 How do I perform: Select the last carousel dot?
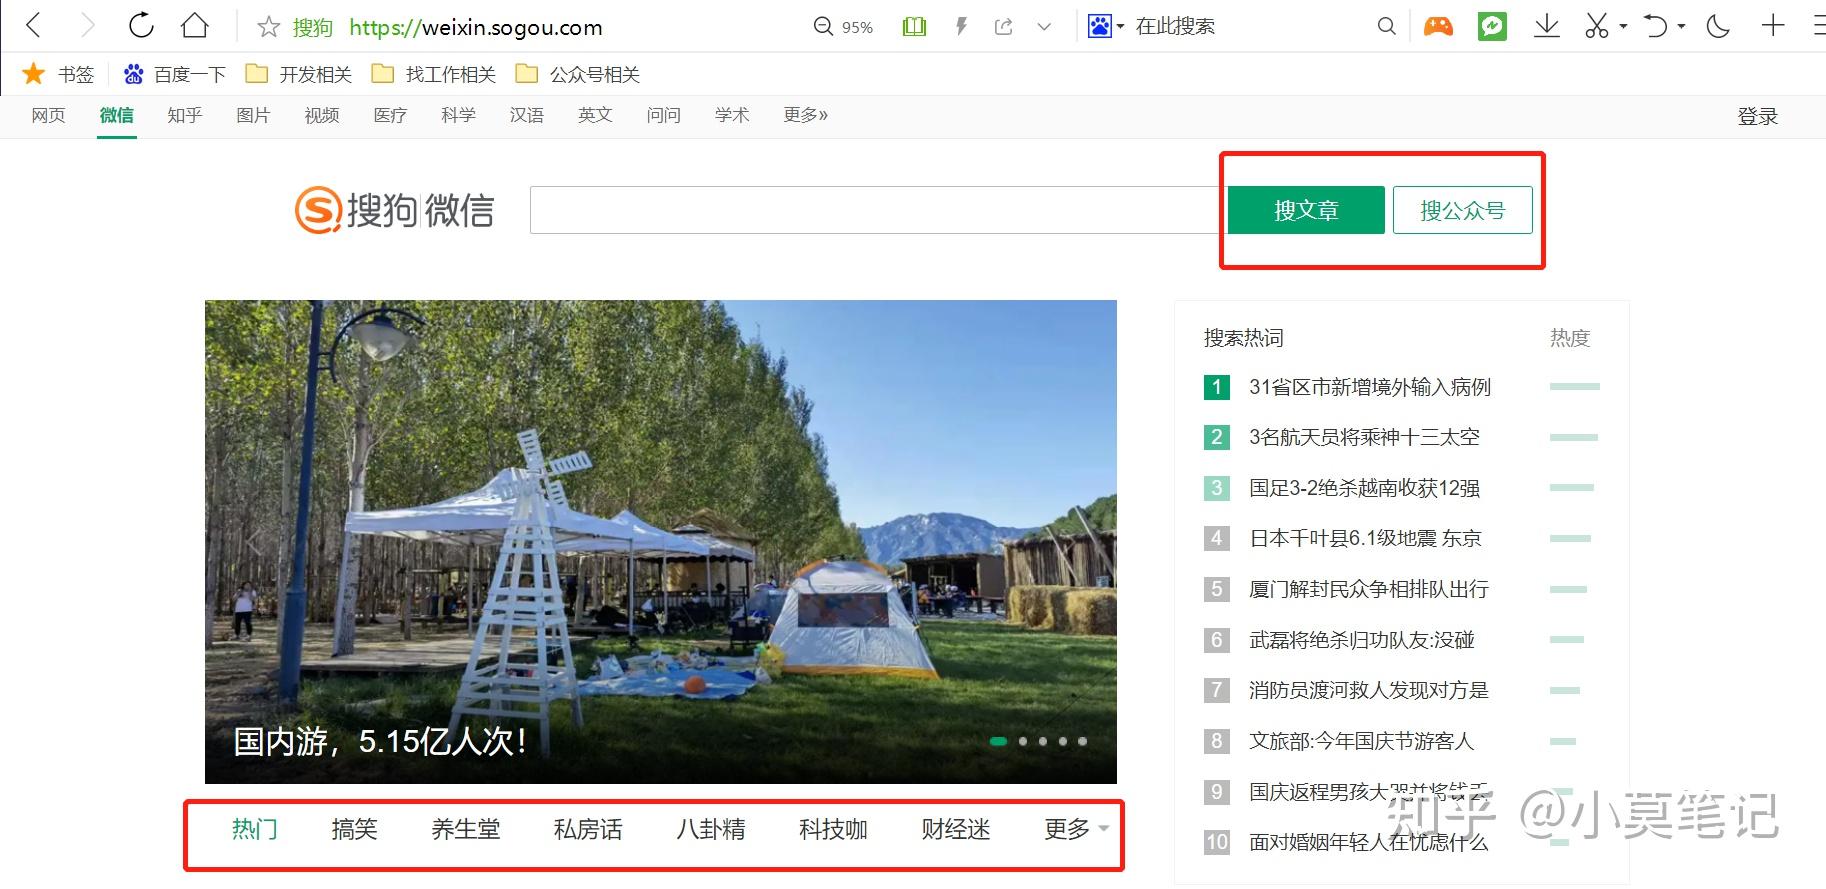click(x=1082, y=741)
